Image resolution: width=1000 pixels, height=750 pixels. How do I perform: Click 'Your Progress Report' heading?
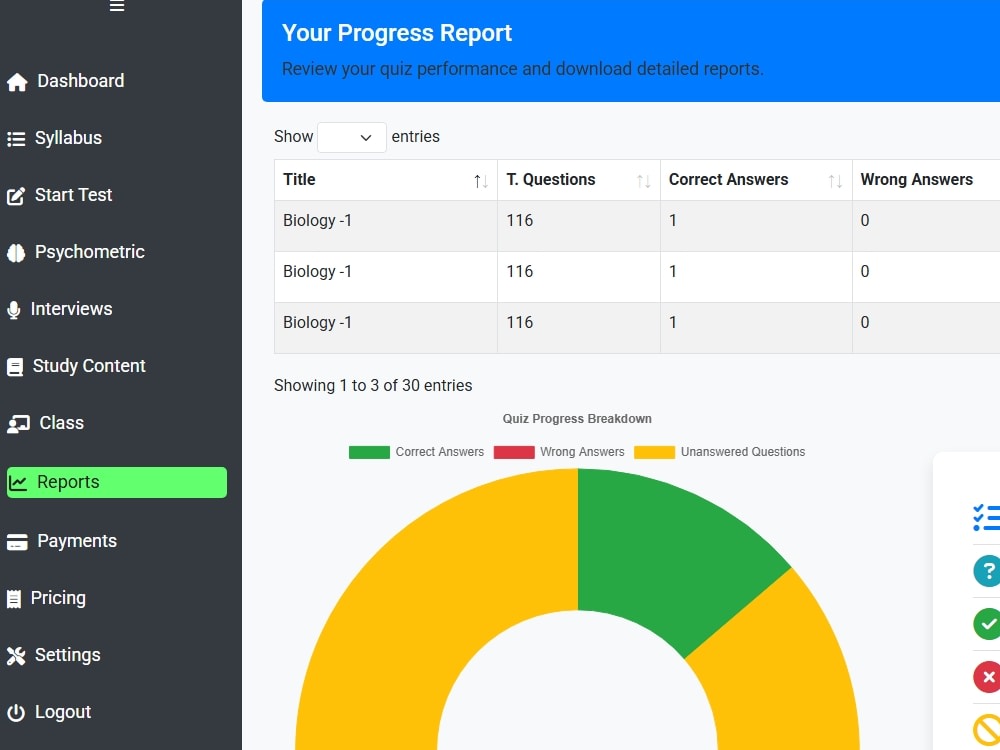(x=397, y=33)
